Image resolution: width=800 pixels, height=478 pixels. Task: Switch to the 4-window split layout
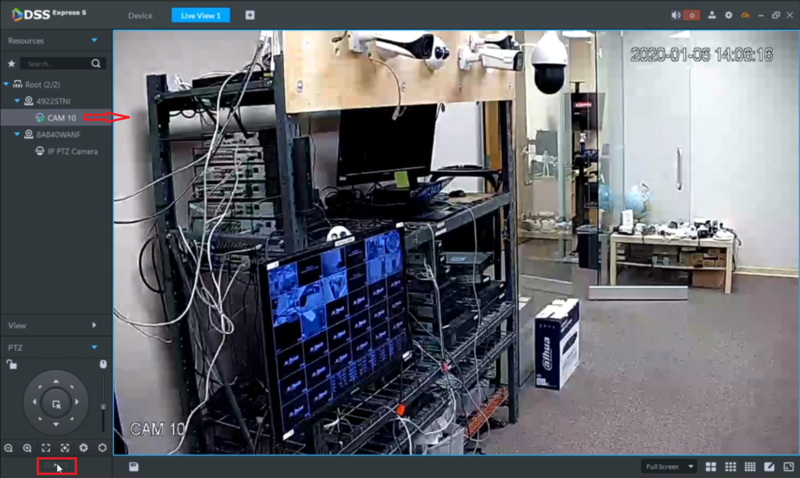[x=711, y=466]
